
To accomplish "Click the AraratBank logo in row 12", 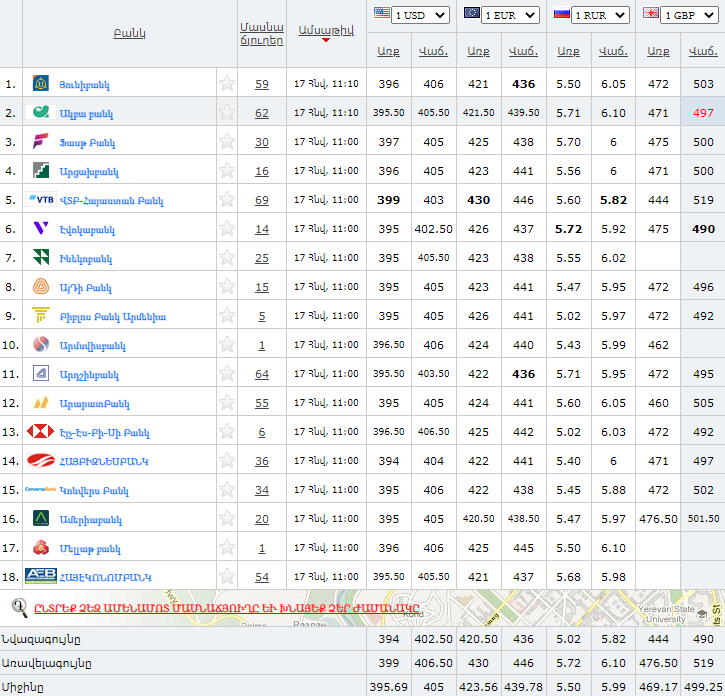I will pyautogui.click(x=41, y=402).
